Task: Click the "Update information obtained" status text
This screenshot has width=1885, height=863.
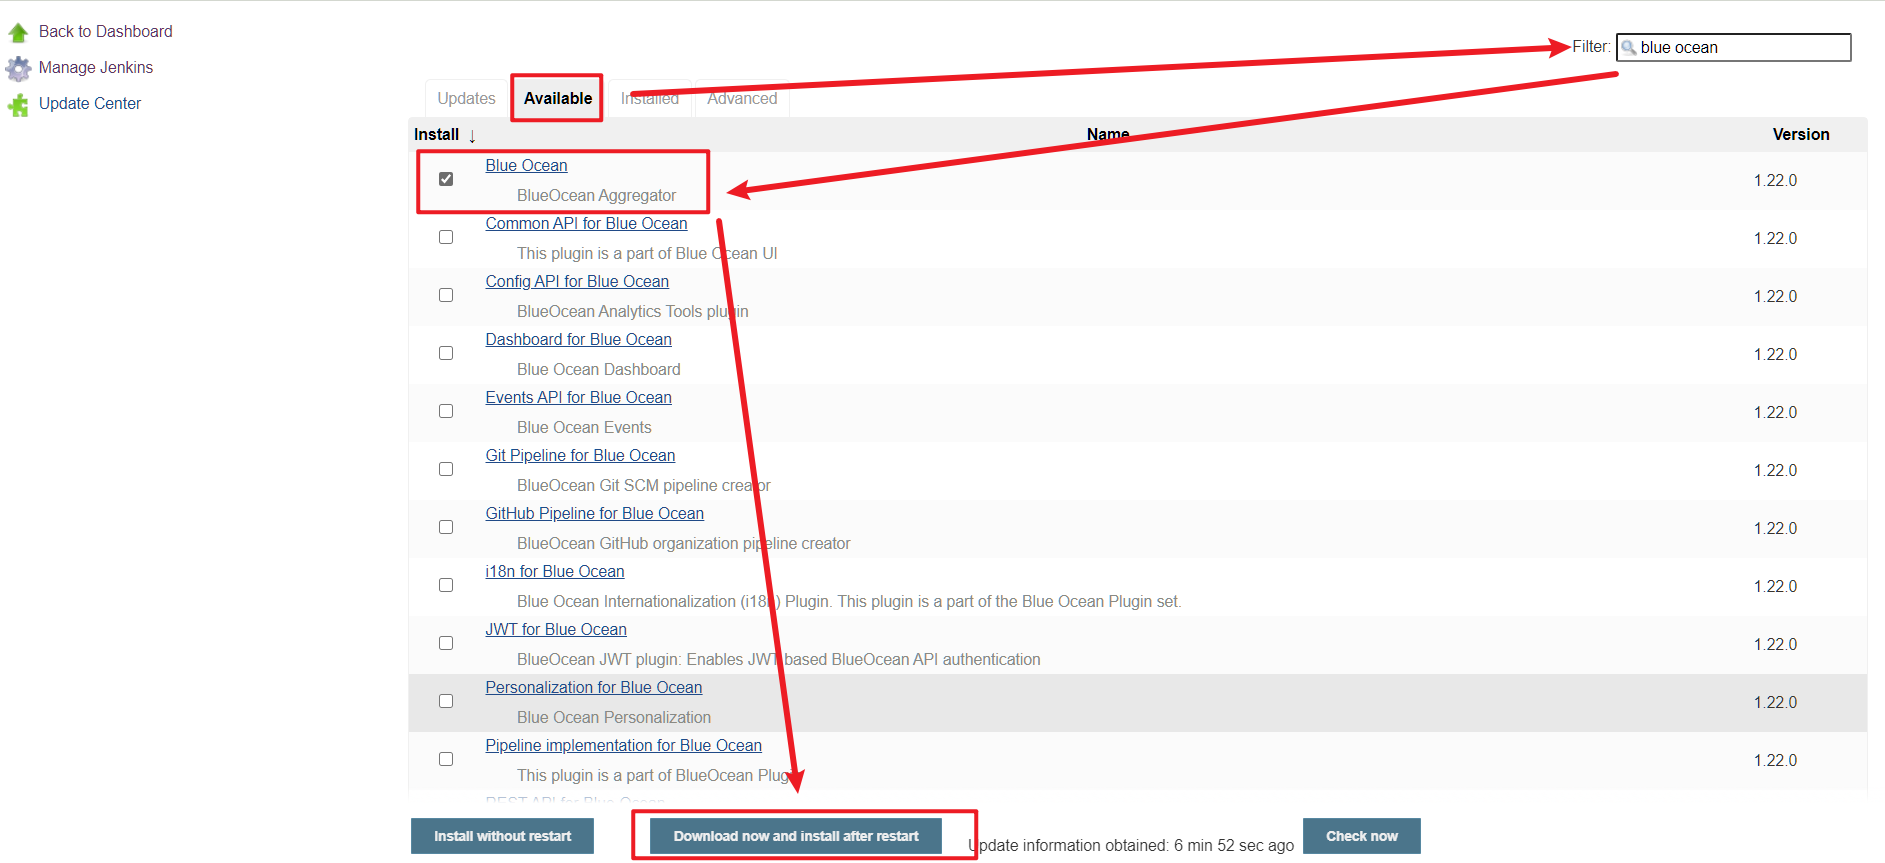Action: (x=1131, y=846)
